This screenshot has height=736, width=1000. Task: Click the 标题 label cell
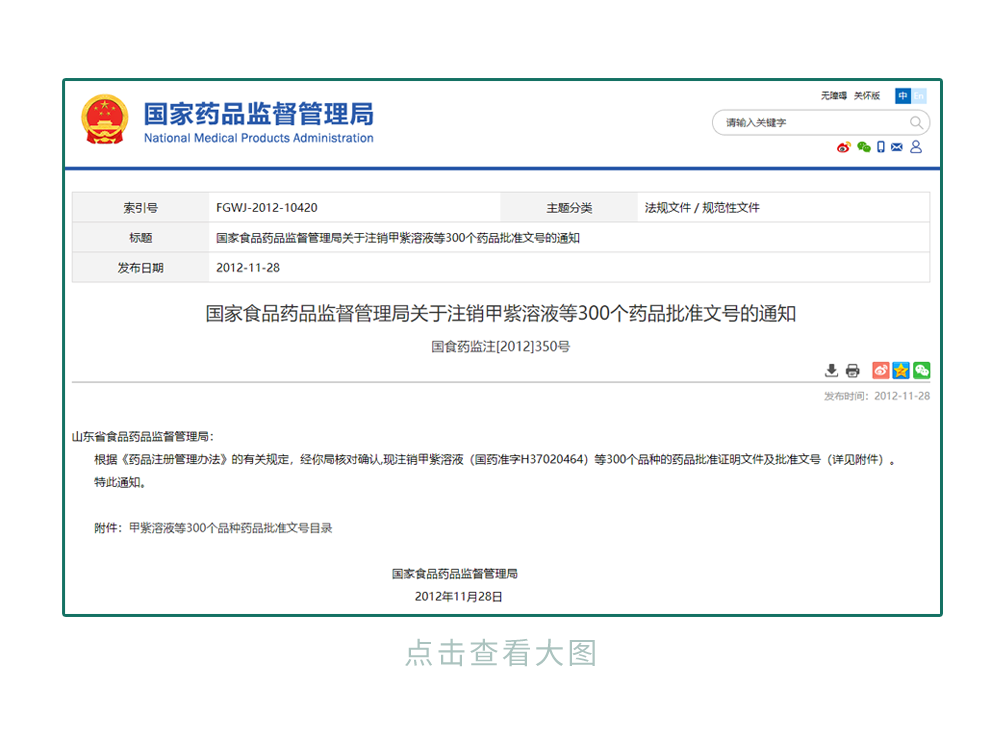click(140, 238)
